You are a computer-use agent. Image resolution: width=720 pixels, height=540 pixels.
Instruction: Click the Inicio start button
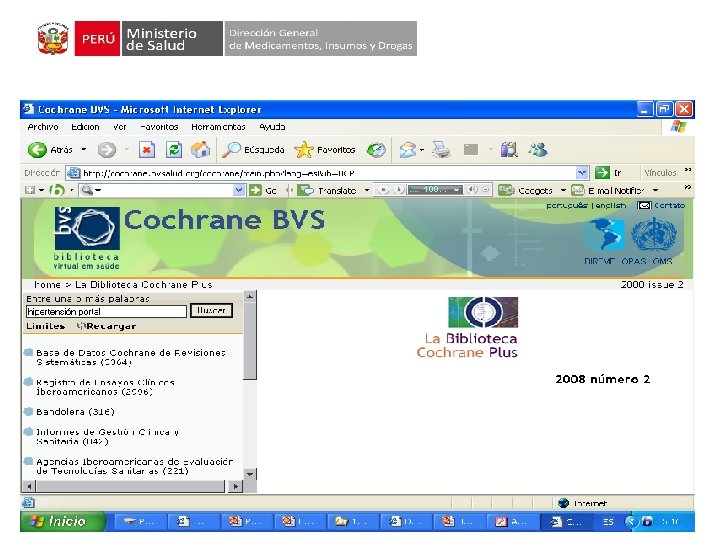pyautogui.click(x=62, y=521)
